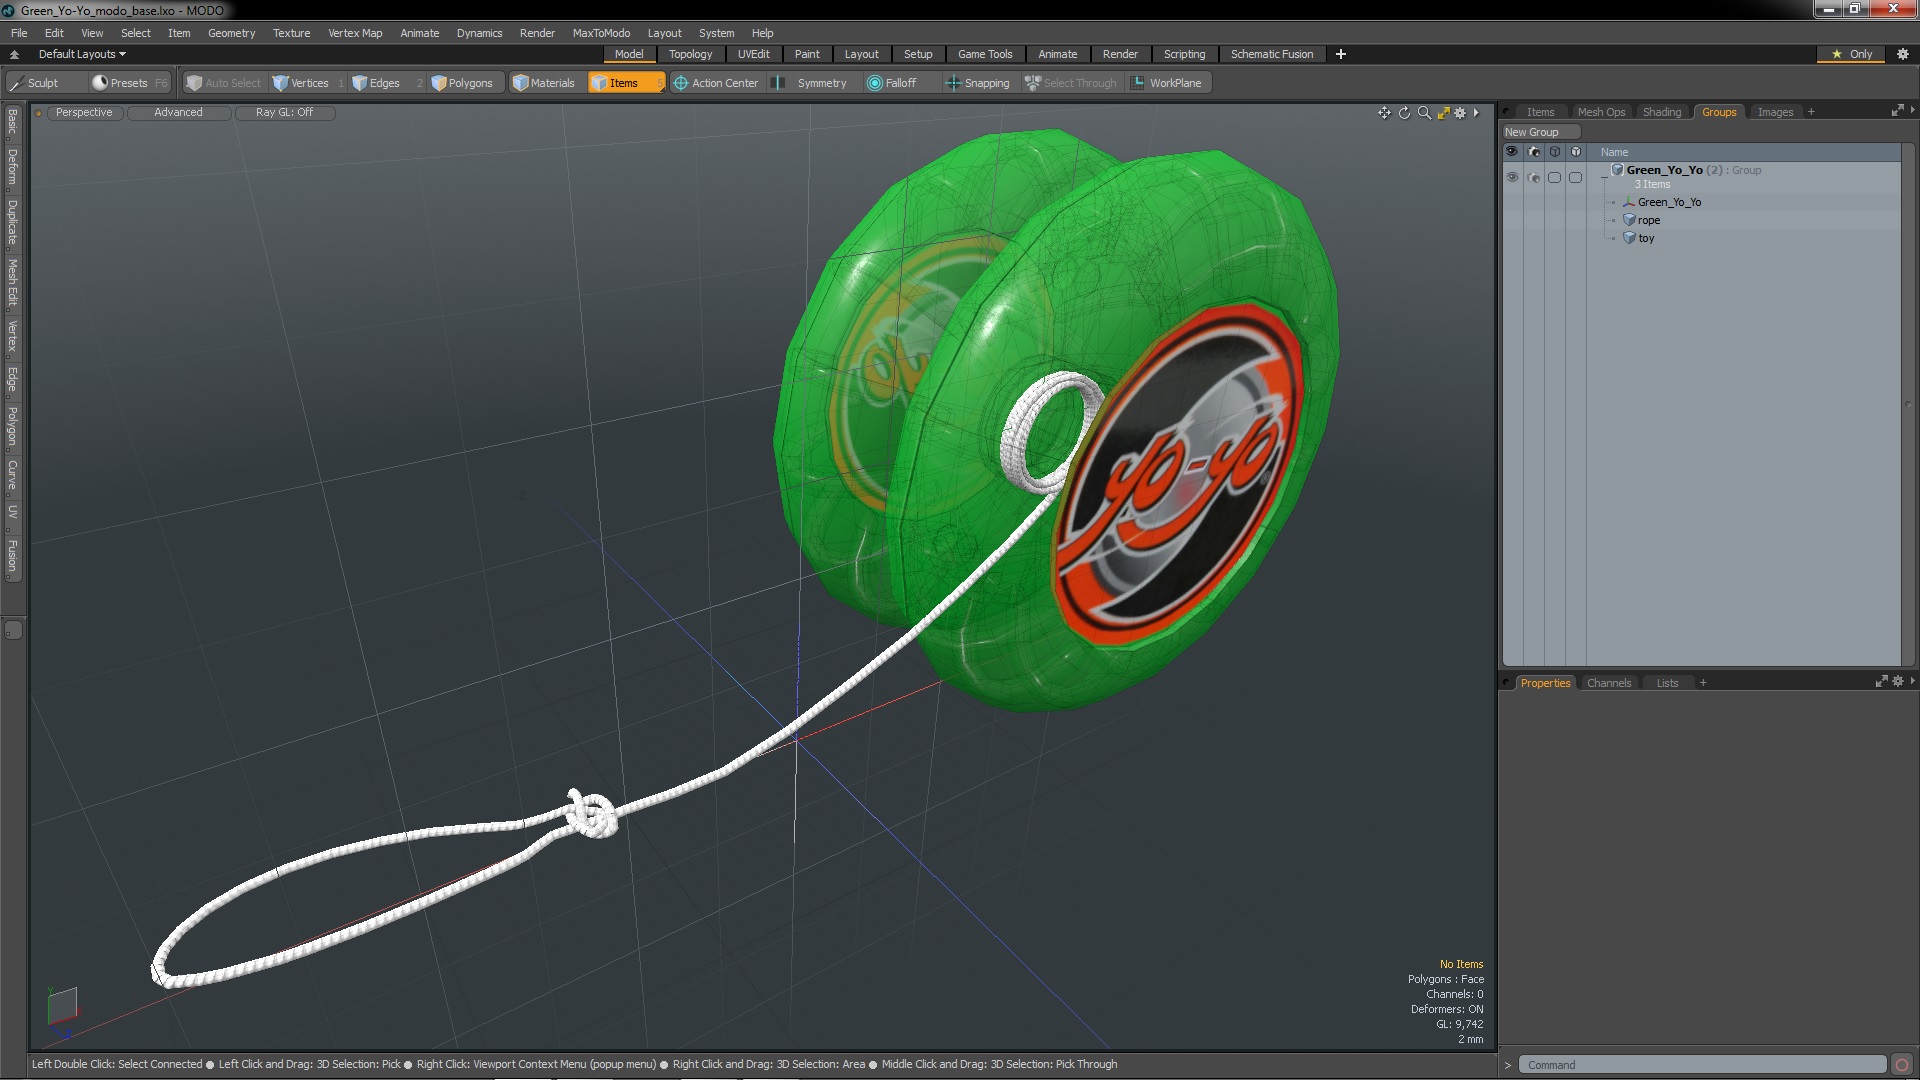This screenshot has height=1080, width=1920.
Task: Click the viewport zoom magnifier icon
Action: point(1424,113)
